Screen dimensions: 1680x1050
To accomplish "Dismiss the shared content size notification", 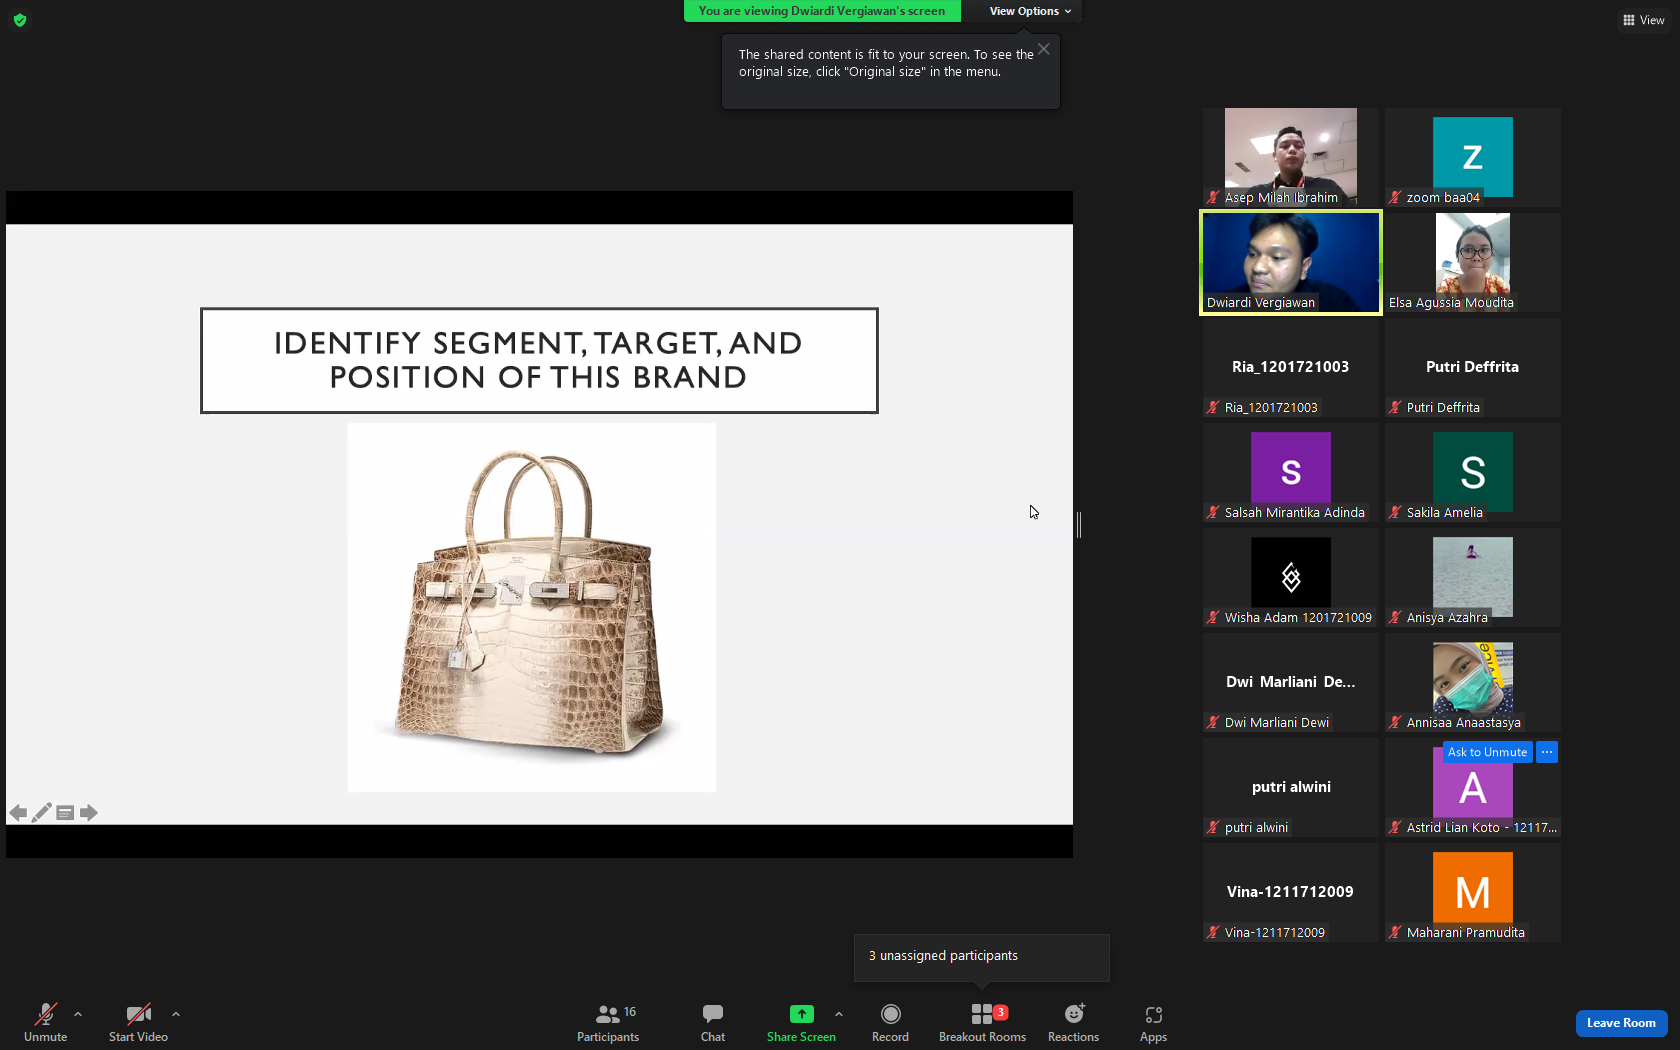I will click(x=1044, y=49).
